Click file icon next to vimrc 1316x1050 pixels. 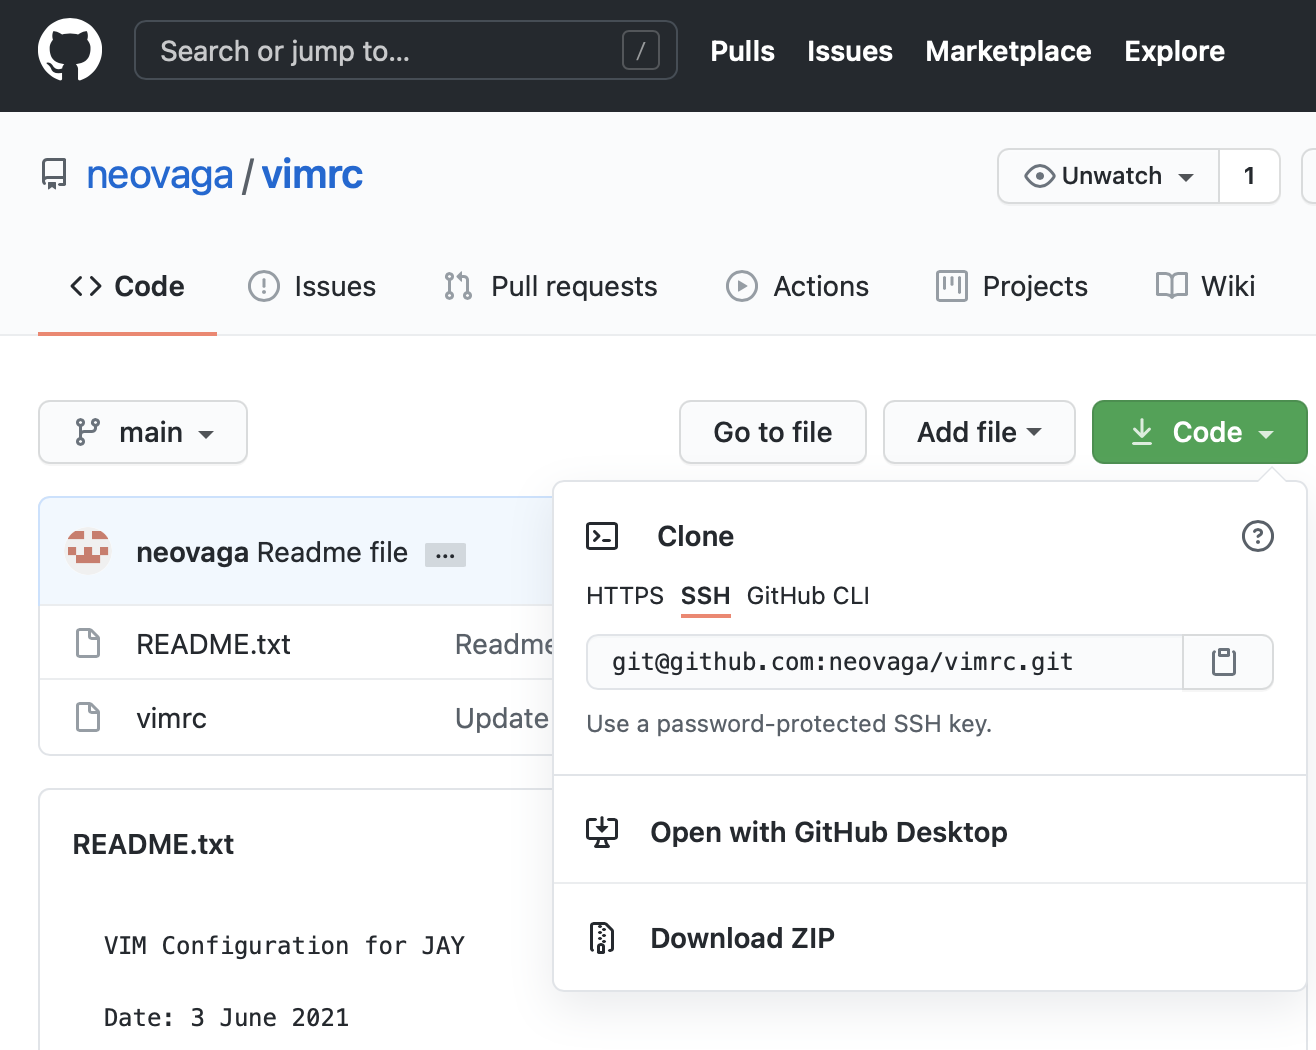coord(88,717)
